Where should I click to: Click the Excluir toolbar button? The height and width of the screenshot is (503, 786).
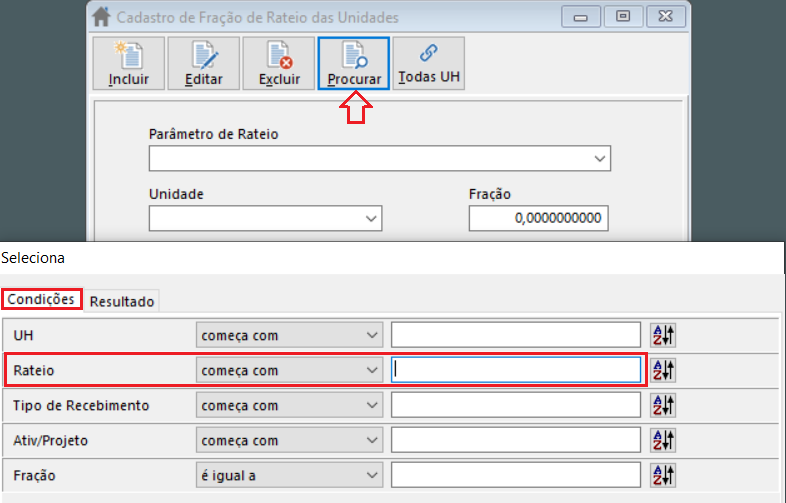pos(279,63)
